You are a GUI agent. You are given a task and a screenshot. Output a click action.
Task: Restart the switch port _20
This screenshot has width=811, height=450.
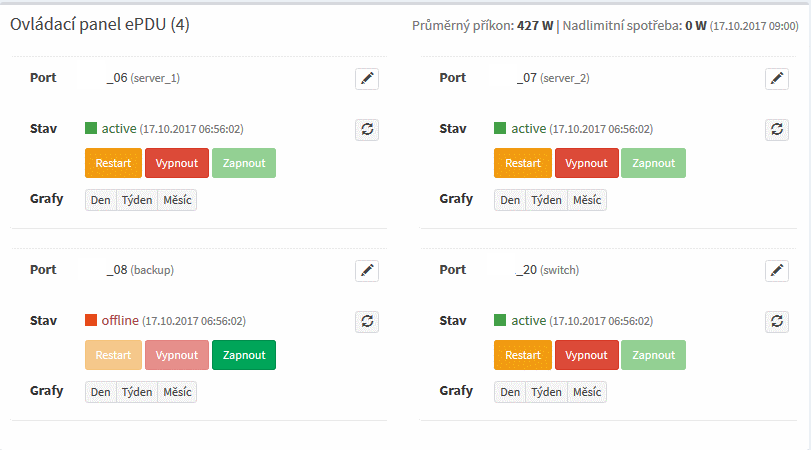pos(523,355)
